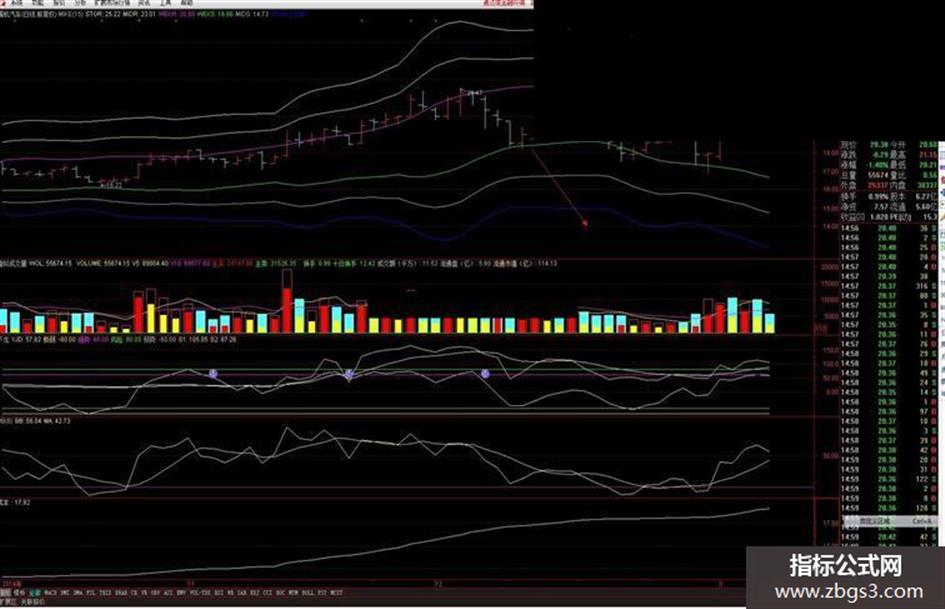The height and width of the screenshot is (609, 945).
Task: Switch to the MTM indicator tab
Action: coord(294,593)
